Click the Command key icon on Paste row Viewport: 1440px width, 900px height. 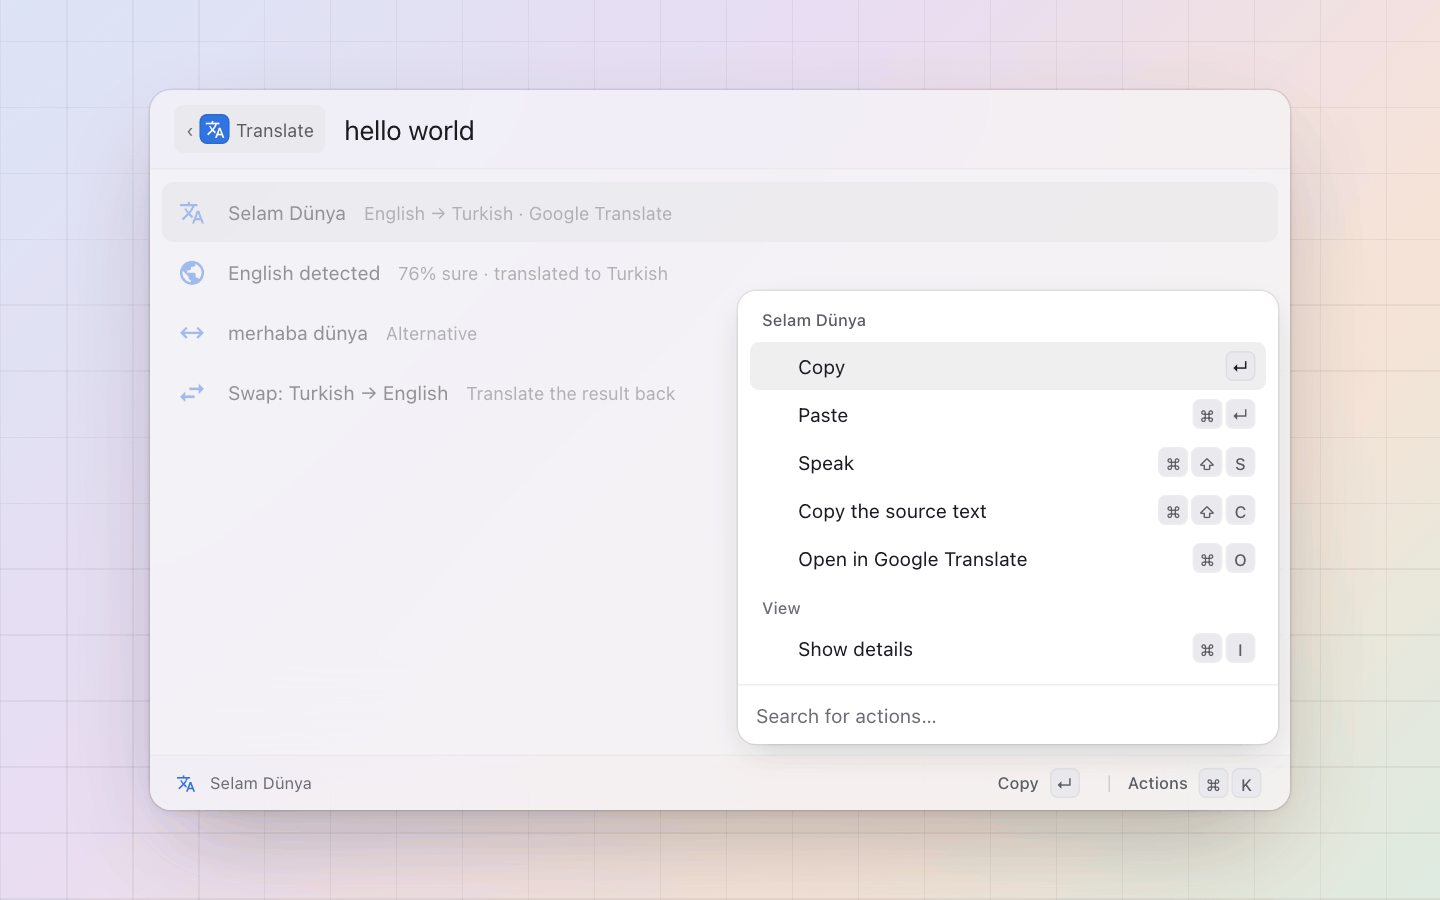[1207, 415]
